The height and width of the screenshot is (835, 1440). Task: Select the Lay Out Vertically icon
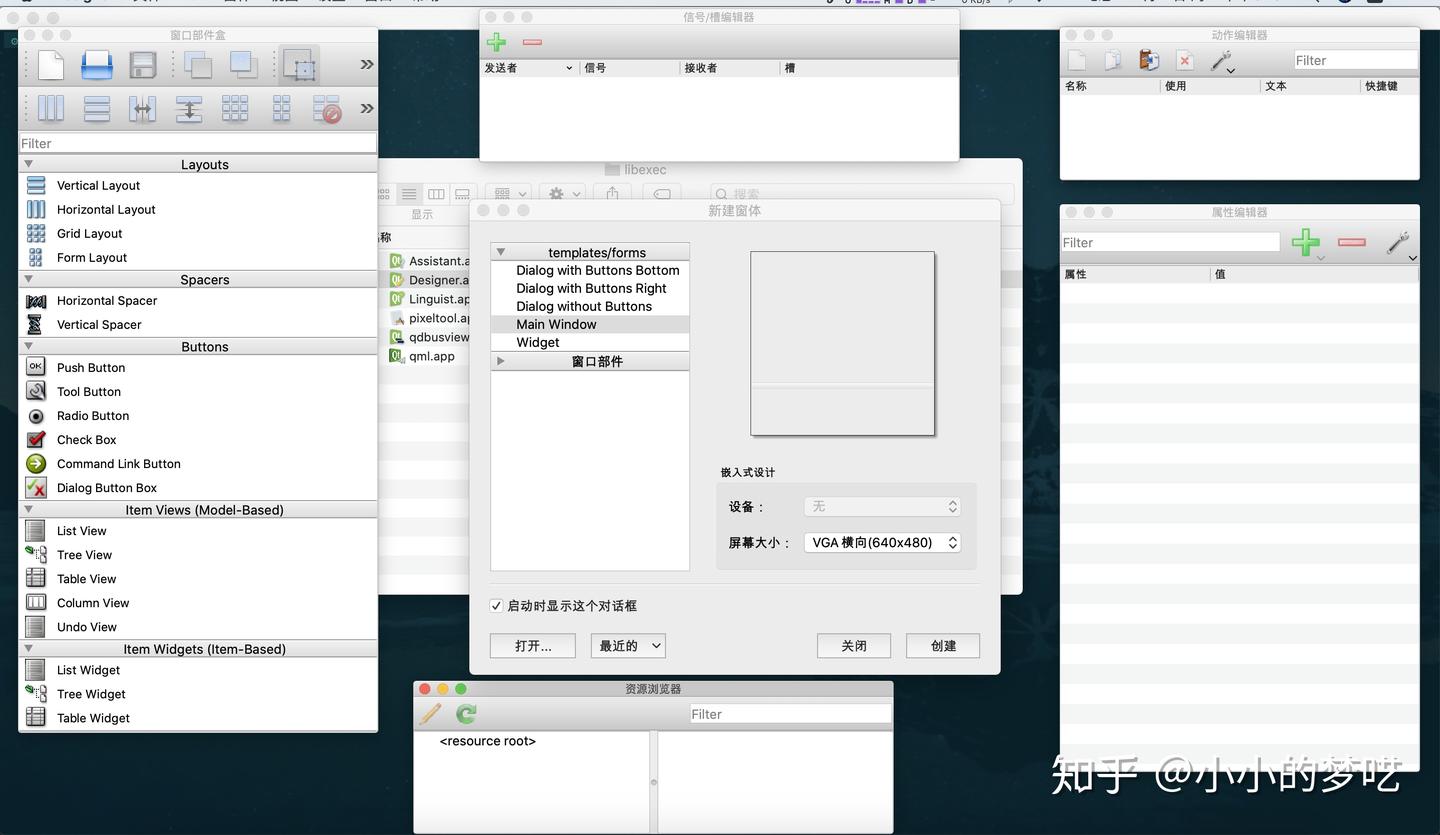pos(96,108)
